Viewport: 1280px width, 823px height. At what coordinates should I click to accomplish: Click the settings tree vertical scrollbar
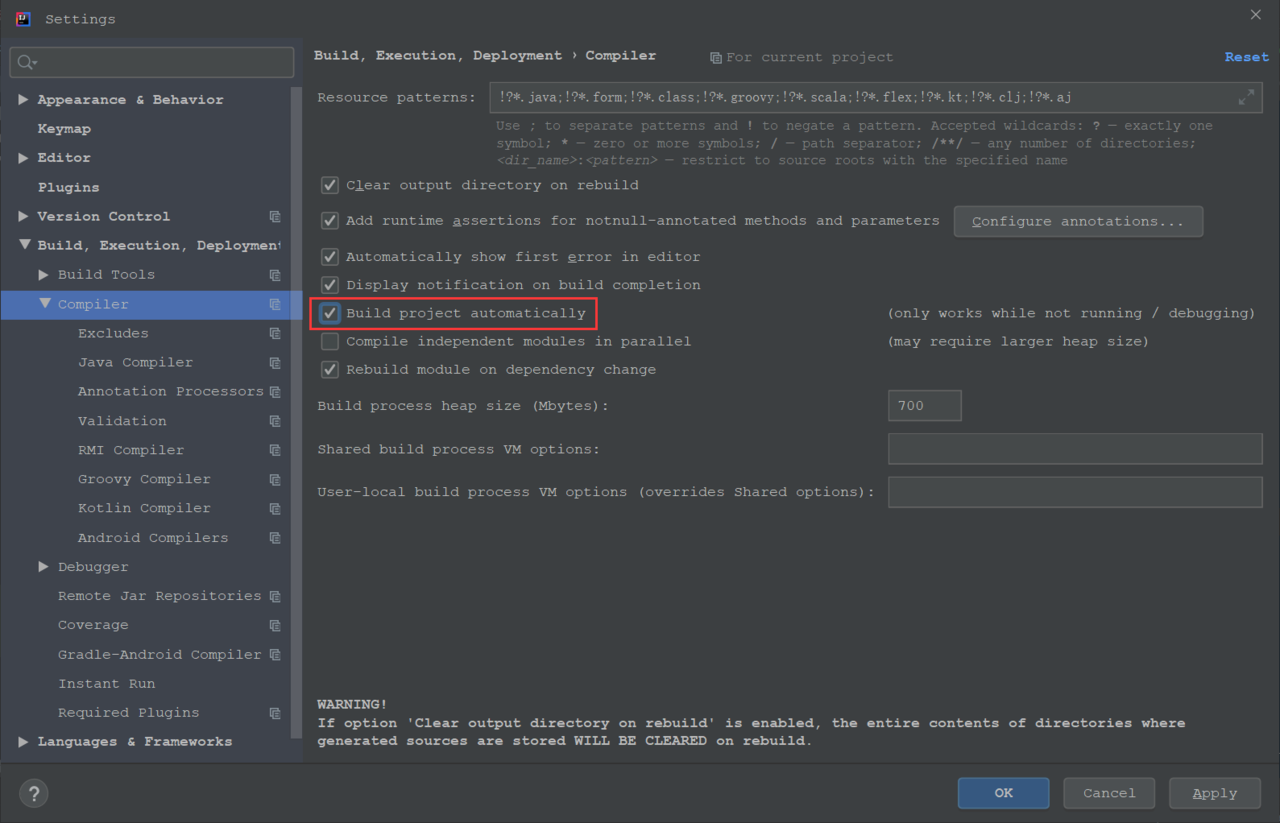[x=296, y=412]
